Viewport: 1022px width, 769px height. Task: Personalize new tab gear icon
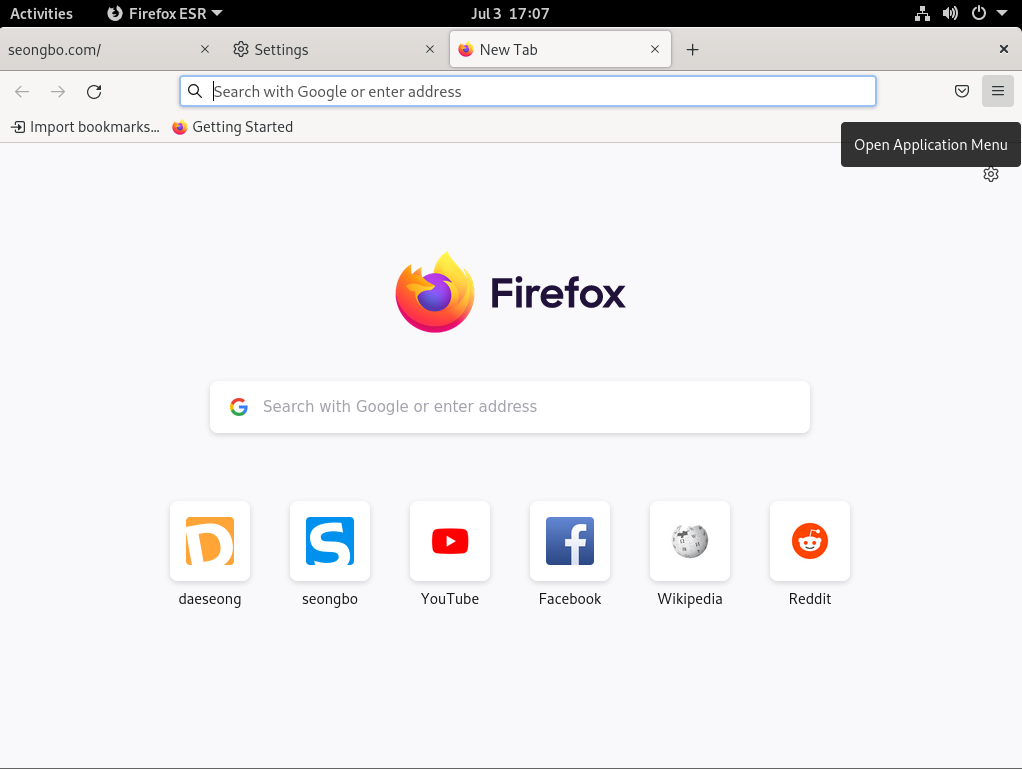991,175
